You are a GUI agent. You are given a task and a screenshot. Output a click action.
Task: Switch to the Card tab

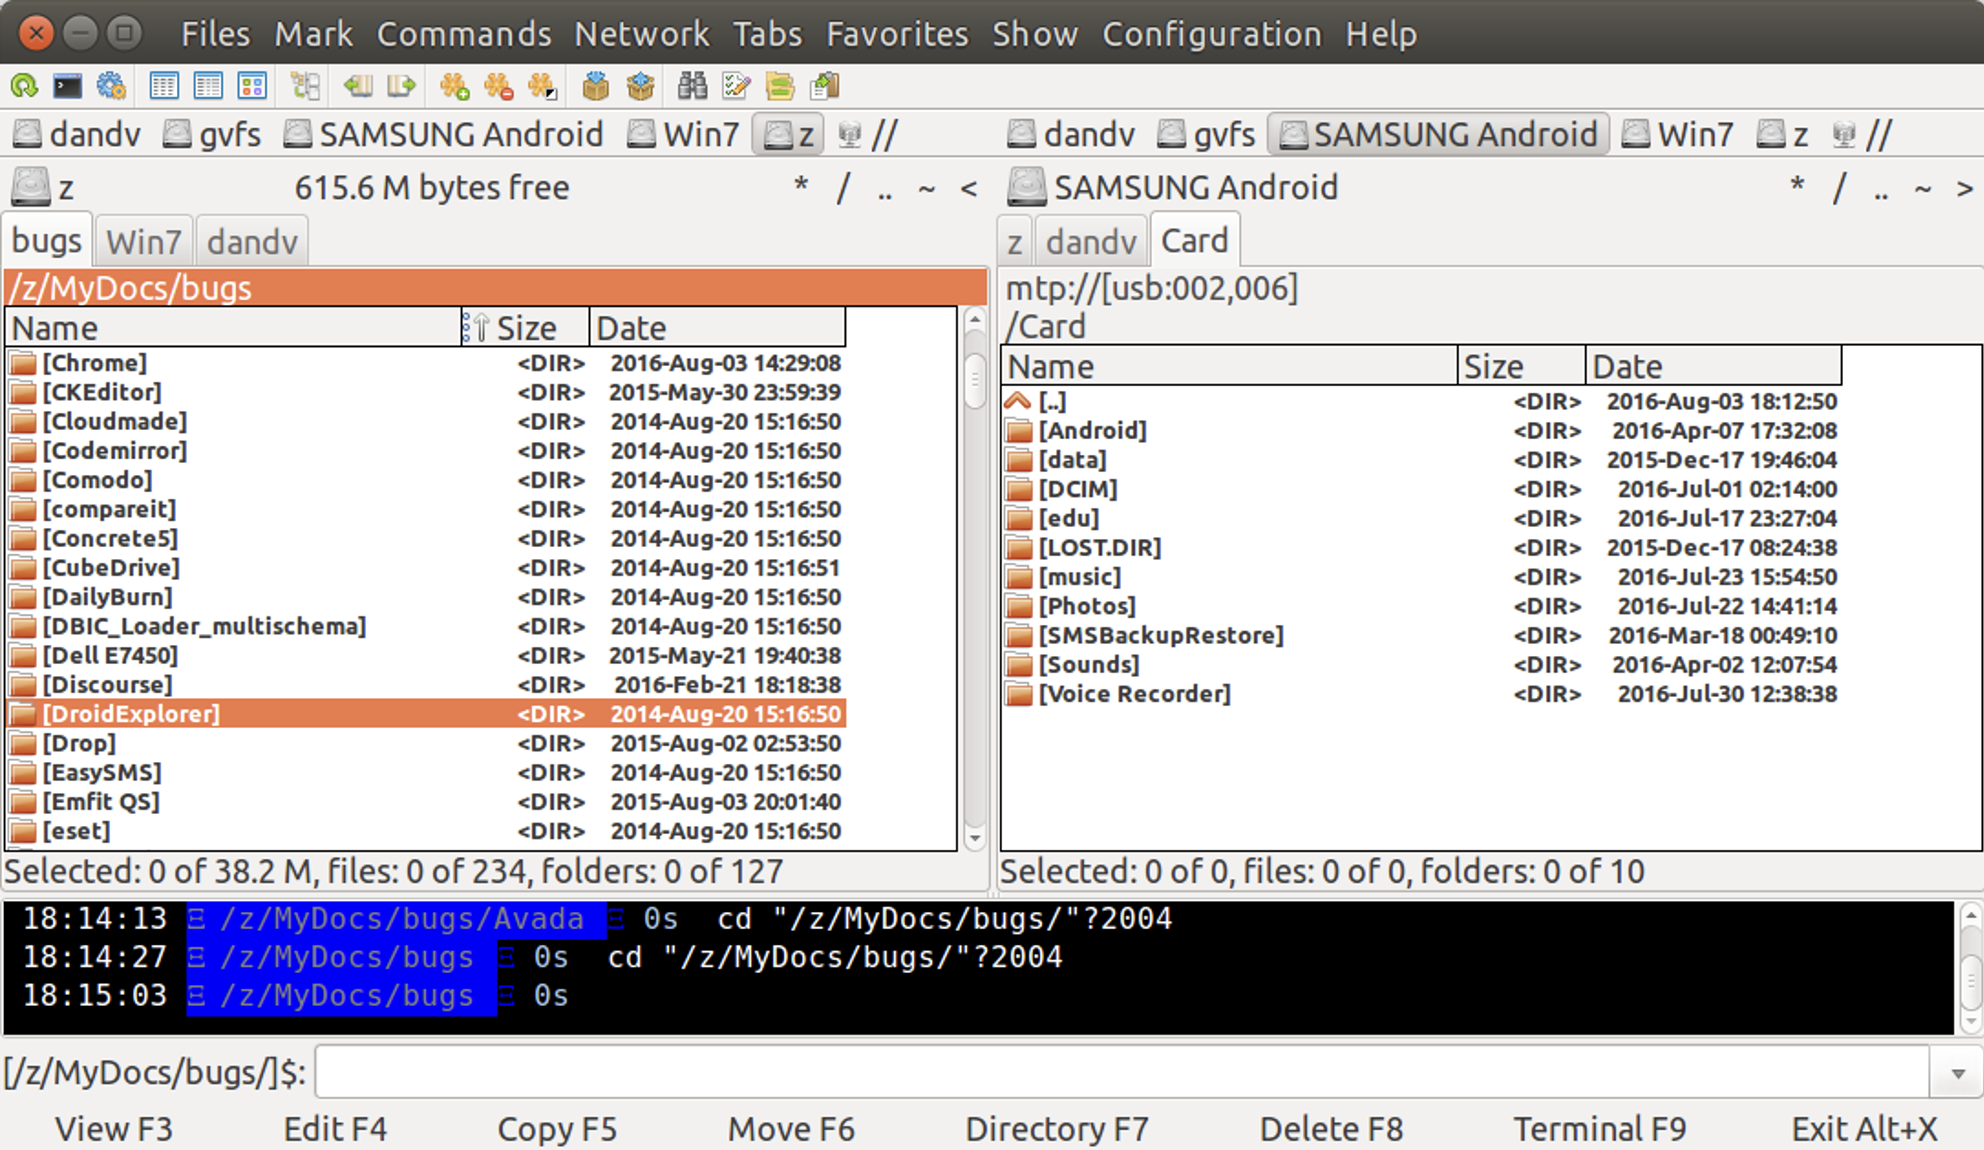tap(1195, 240)
